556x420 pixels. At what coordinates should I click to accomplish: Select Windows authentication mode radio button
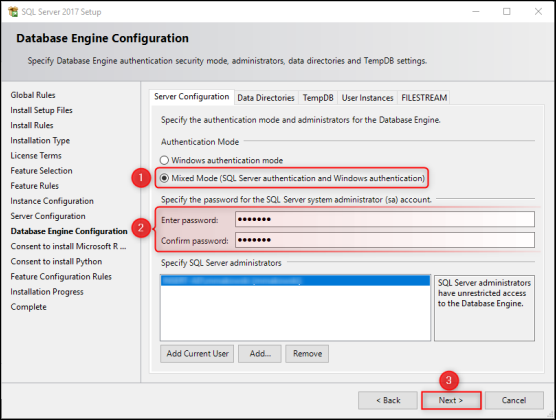coord(164,160)
